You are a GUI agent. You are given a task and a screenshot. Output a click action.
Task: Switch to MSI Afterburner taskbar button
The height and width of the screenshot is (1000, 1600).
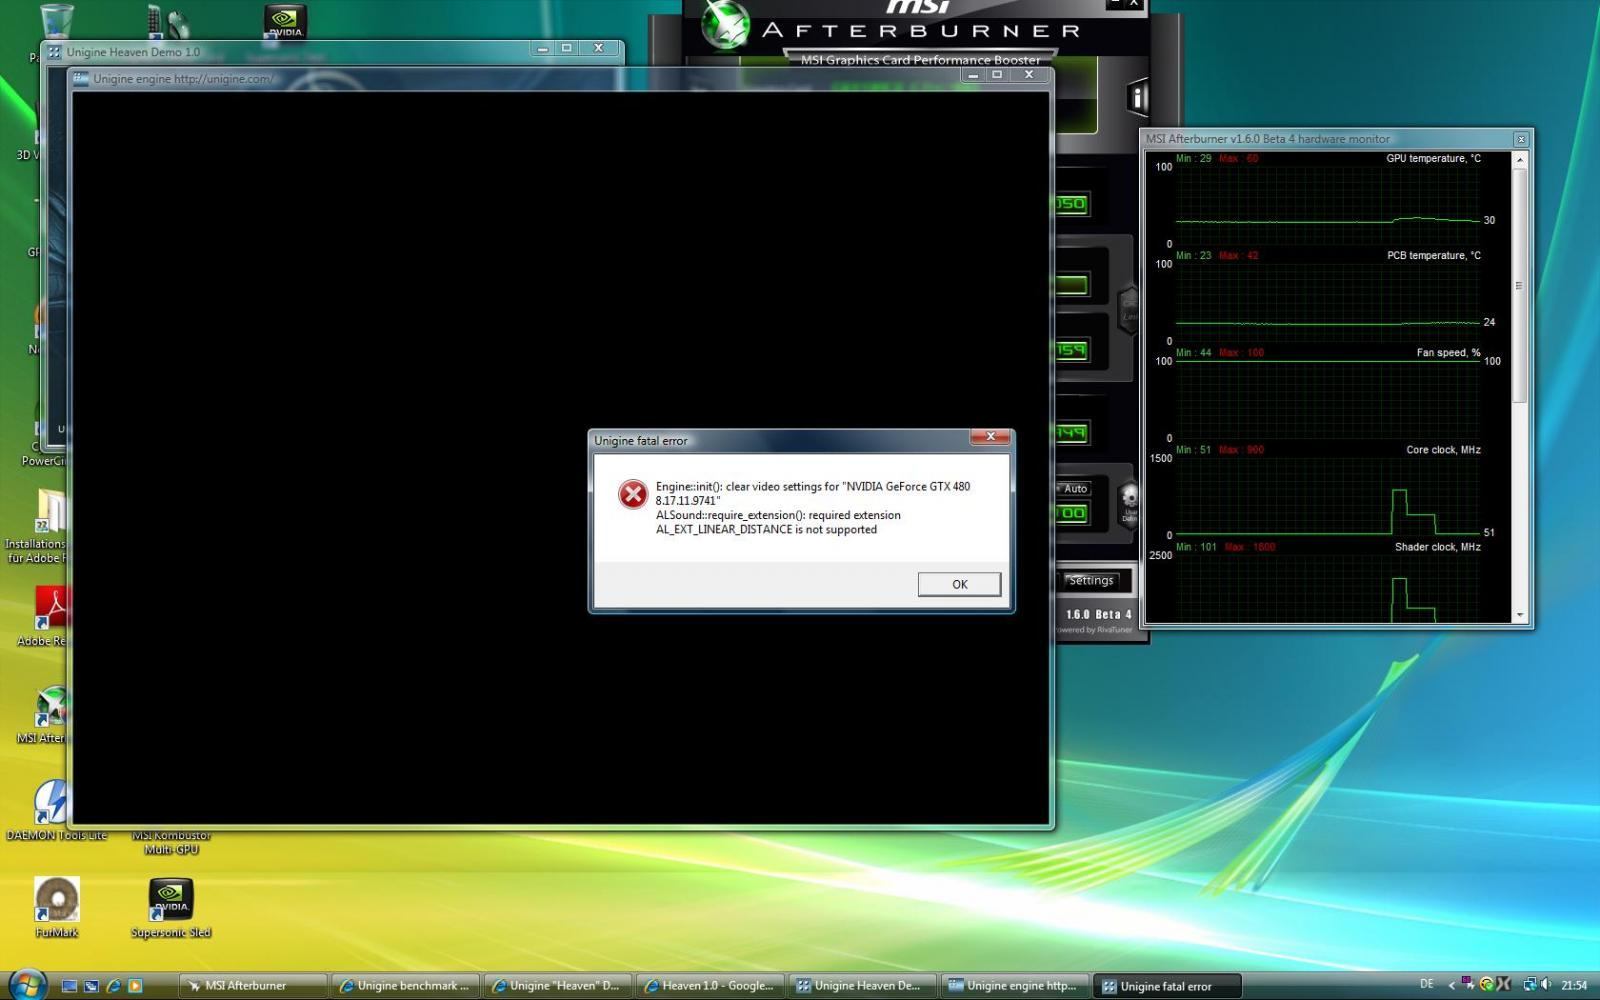click(253, 986)
